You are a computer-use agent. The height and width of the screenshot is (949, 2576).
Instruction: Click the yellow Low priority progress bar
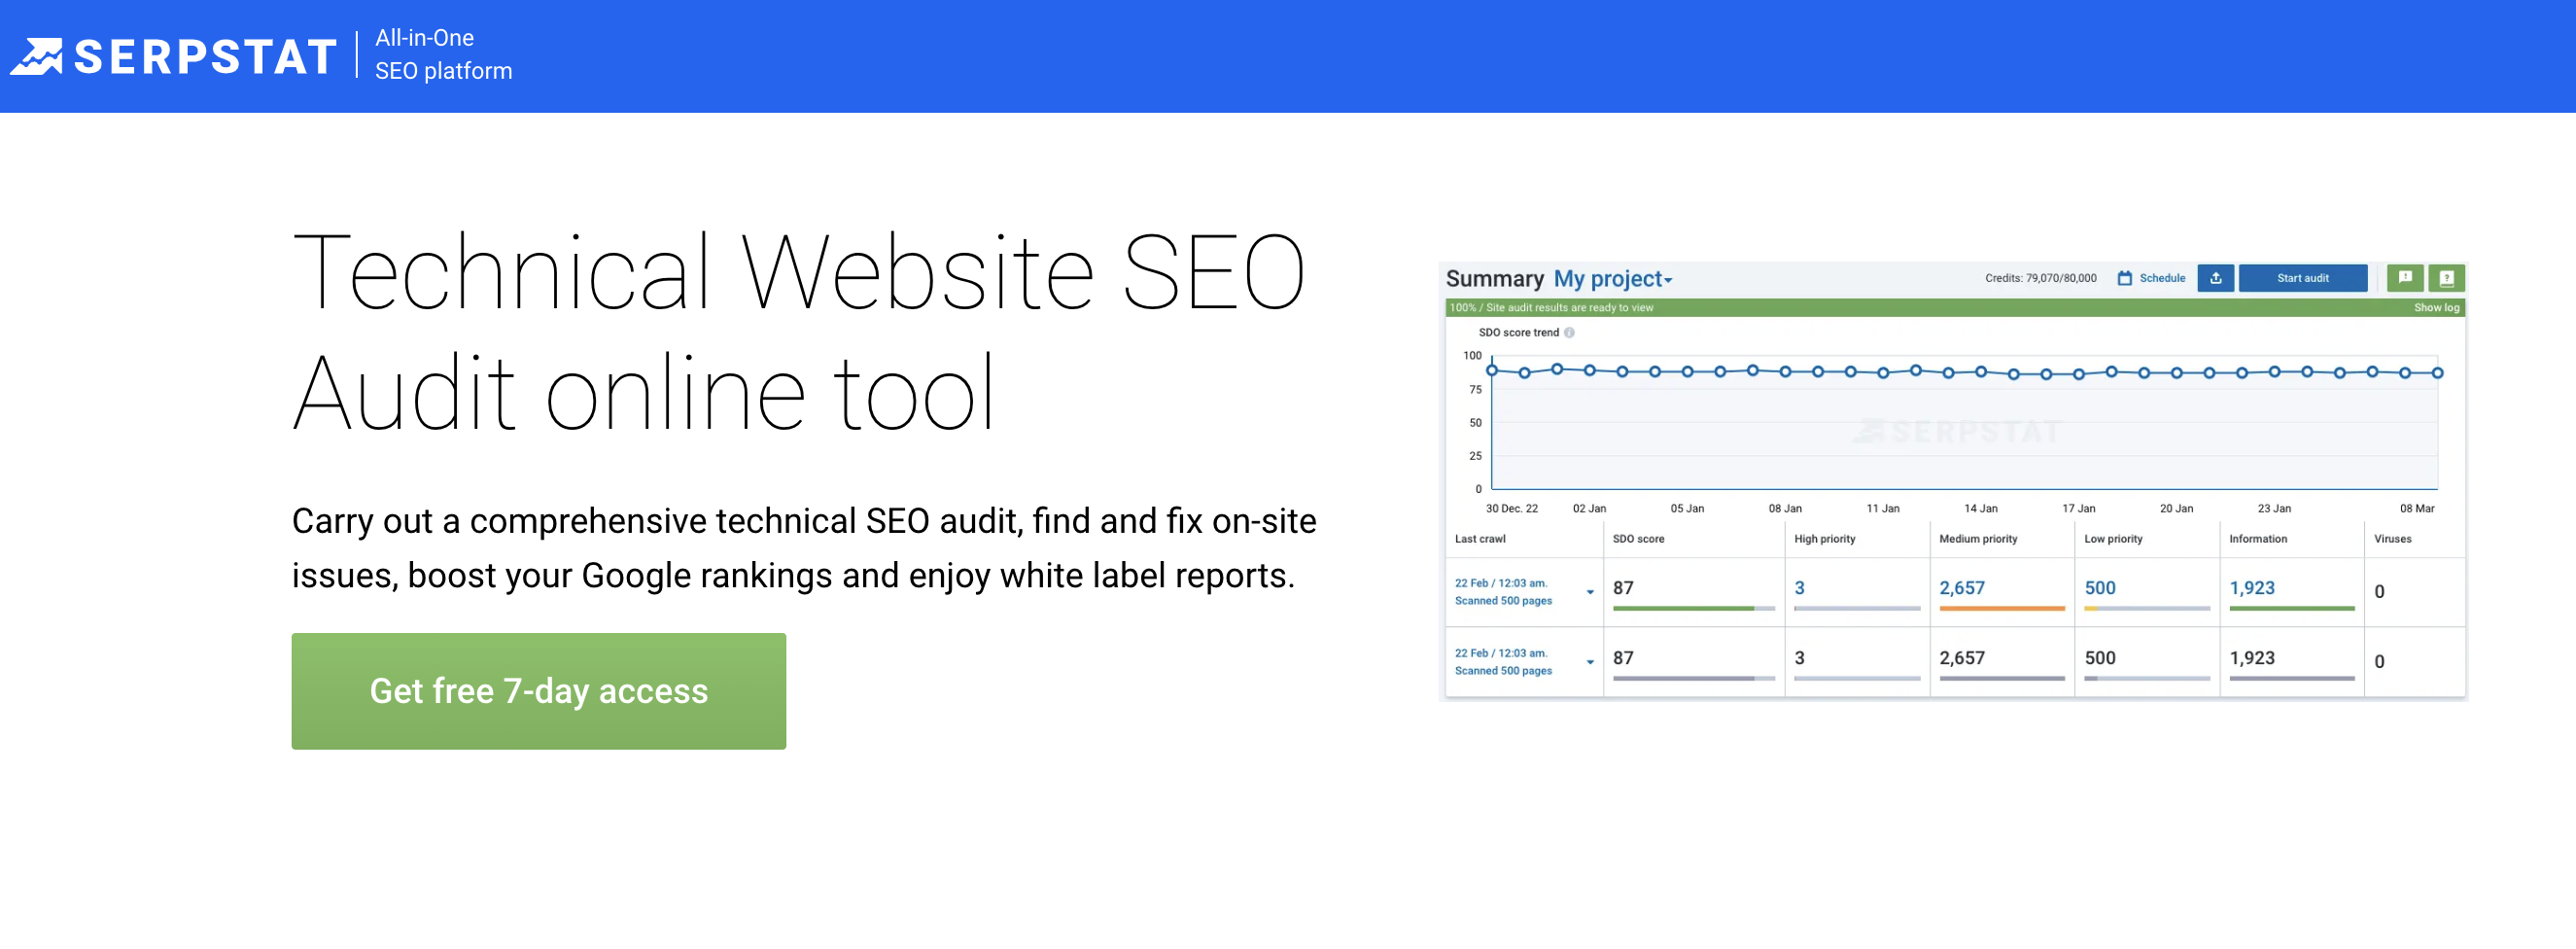coord(2091,608)
